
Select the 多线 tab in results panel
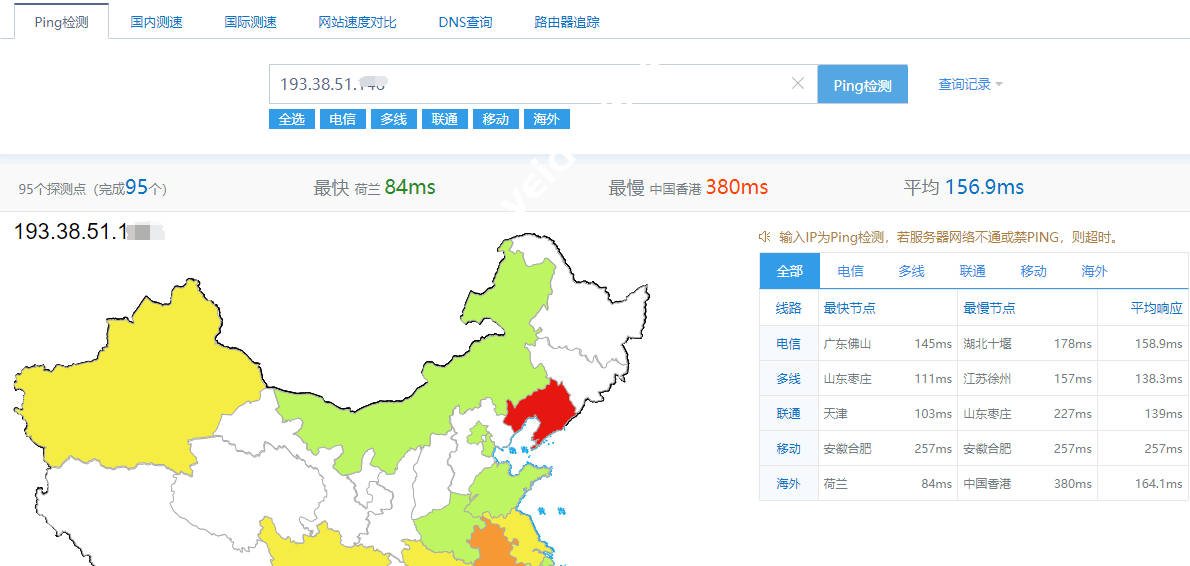click(x=911, y=271)
